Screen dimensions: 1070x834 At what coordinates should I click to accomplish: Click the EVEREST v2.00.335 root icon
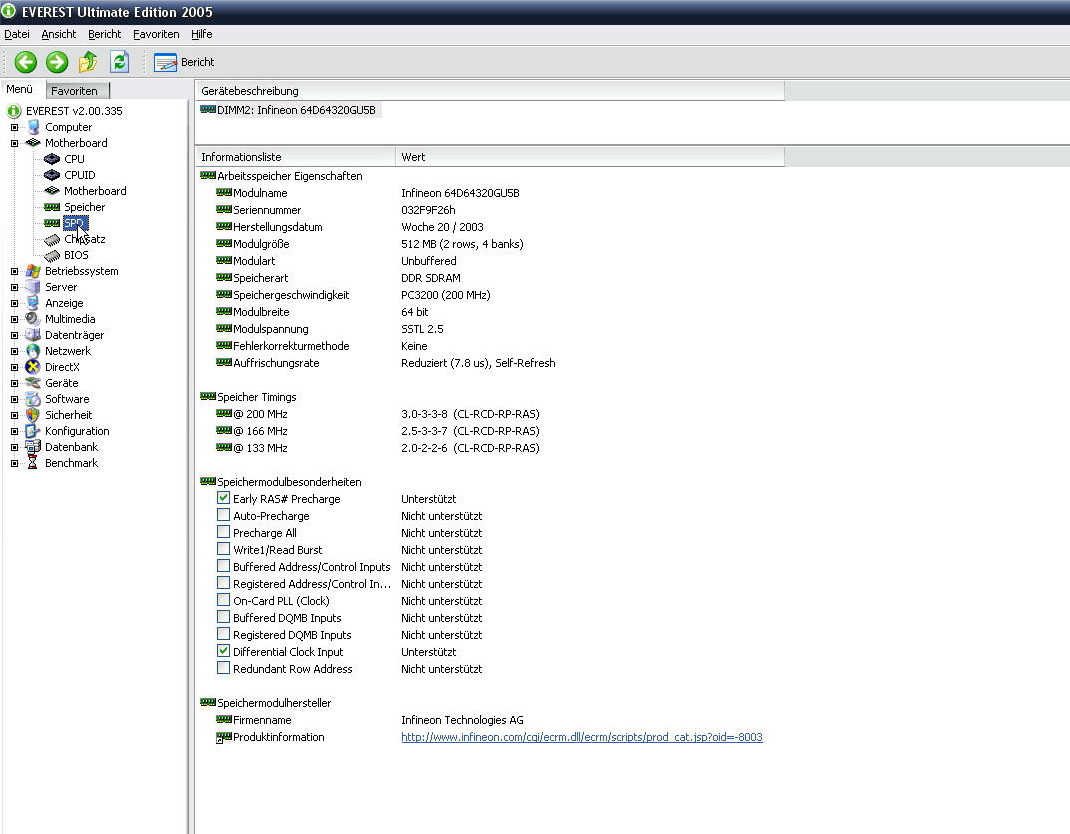pyautogui.click(x=14, y=111)
